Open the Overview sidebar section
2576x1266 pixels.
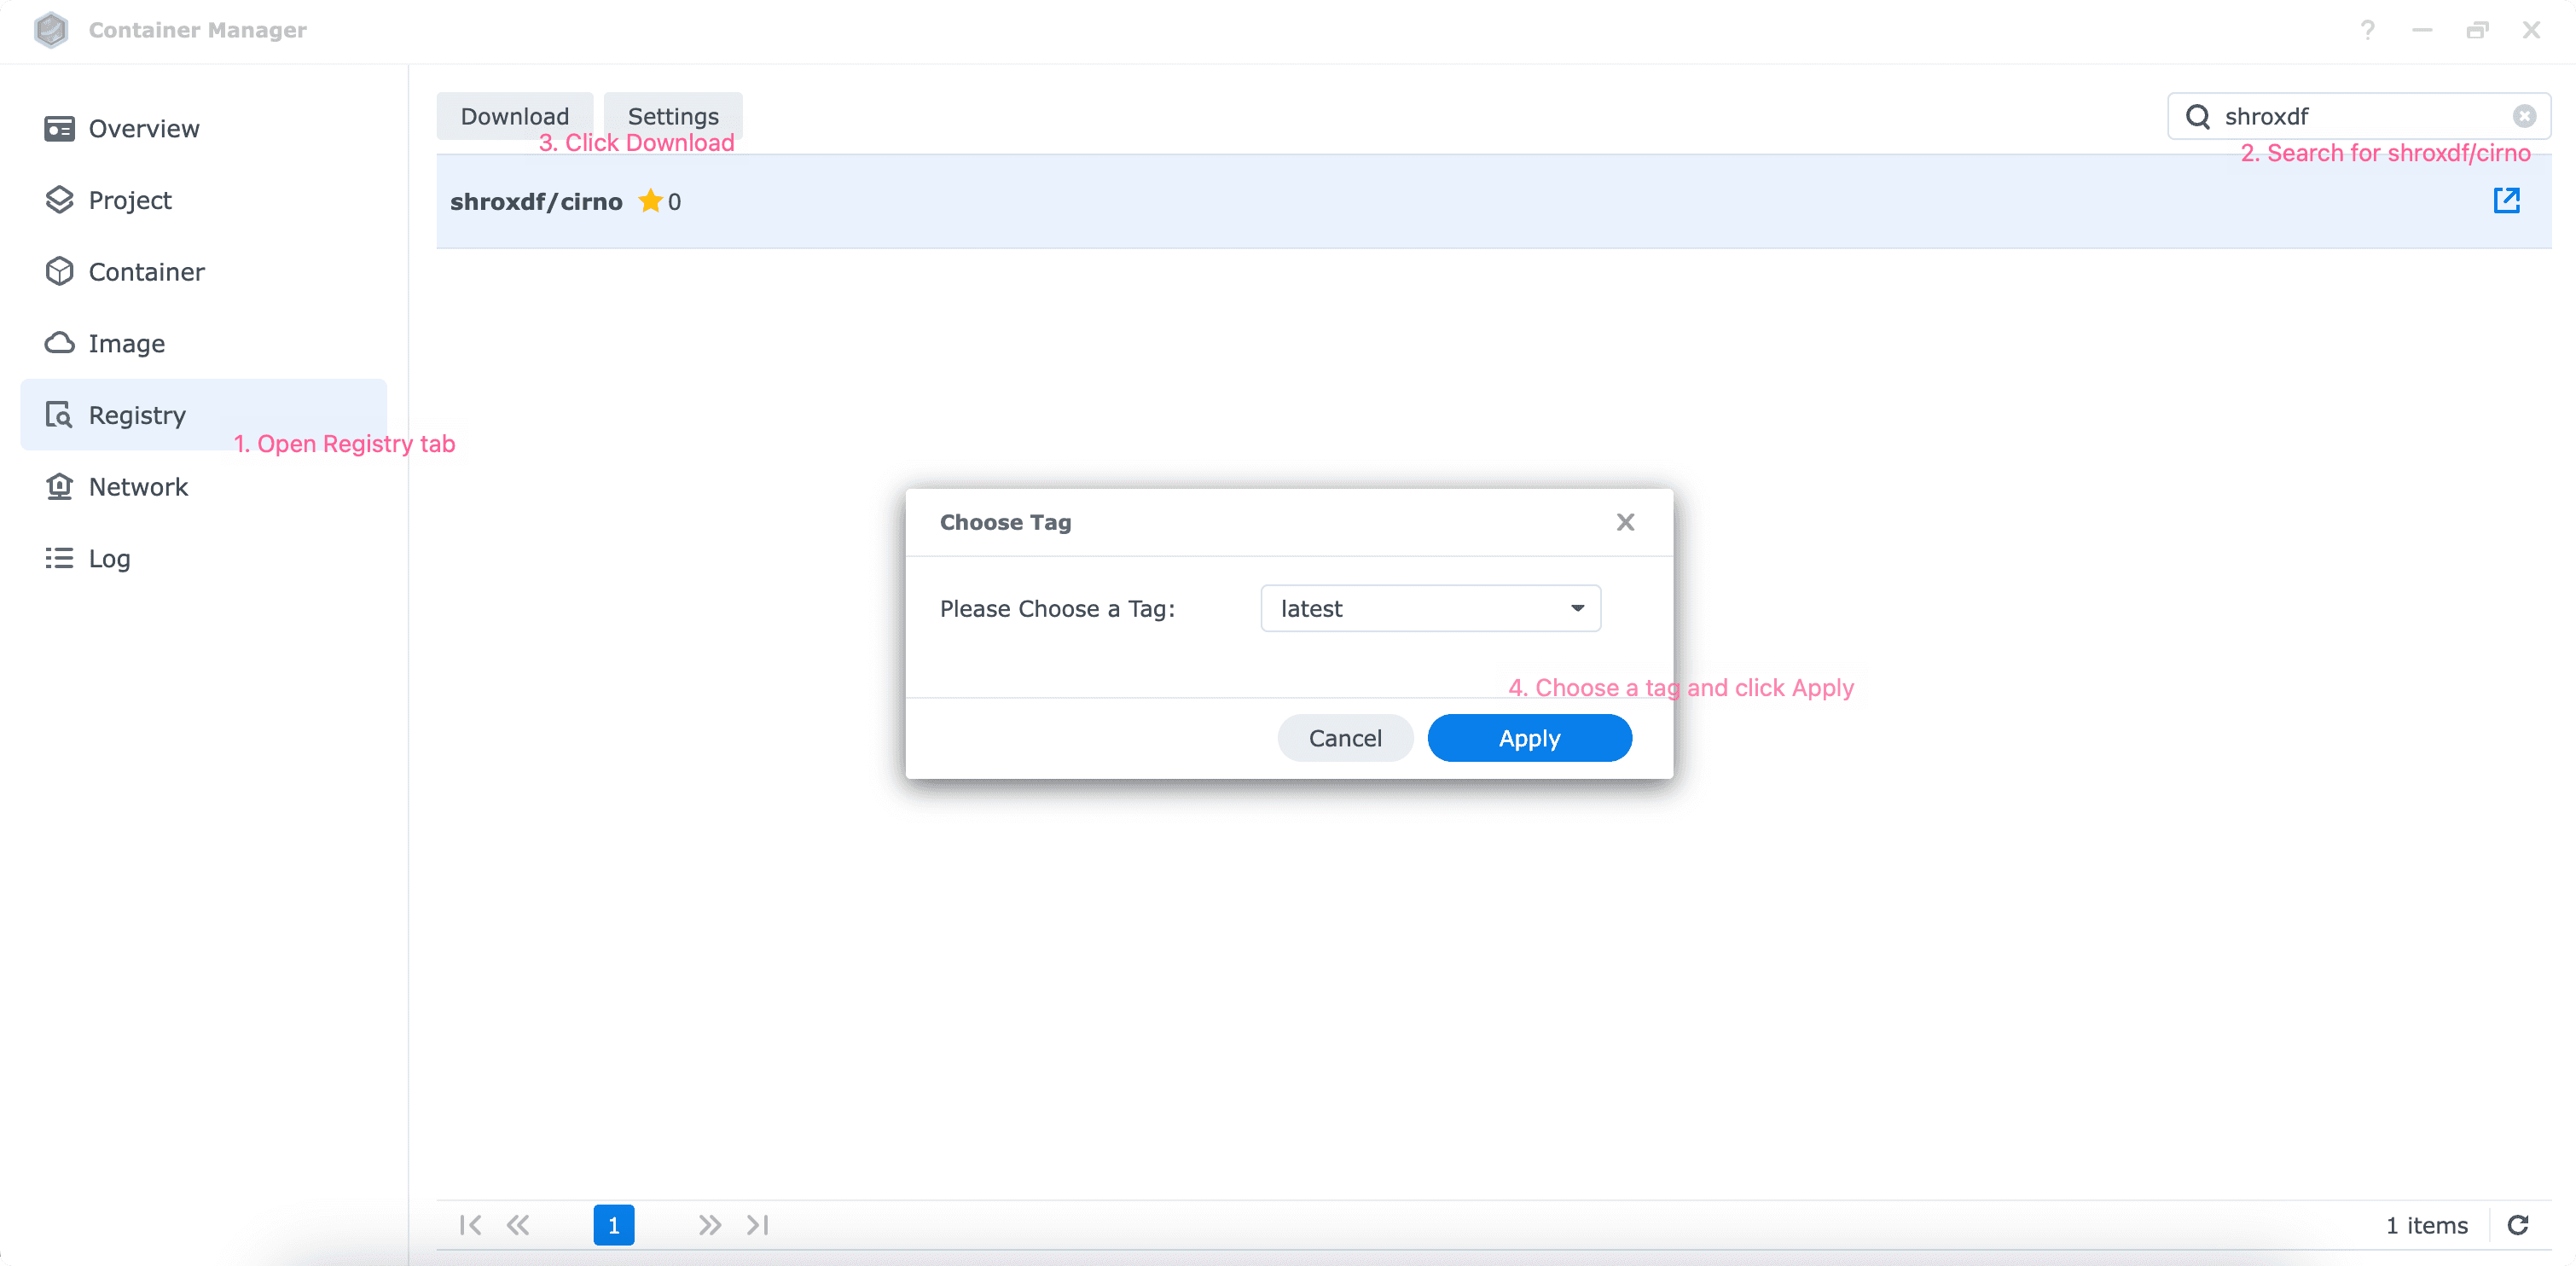[143, 129]
